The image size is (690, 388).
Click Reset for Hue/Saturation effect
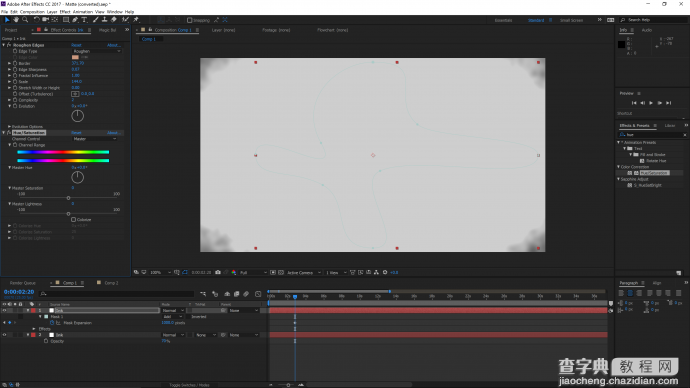(76, 132)
